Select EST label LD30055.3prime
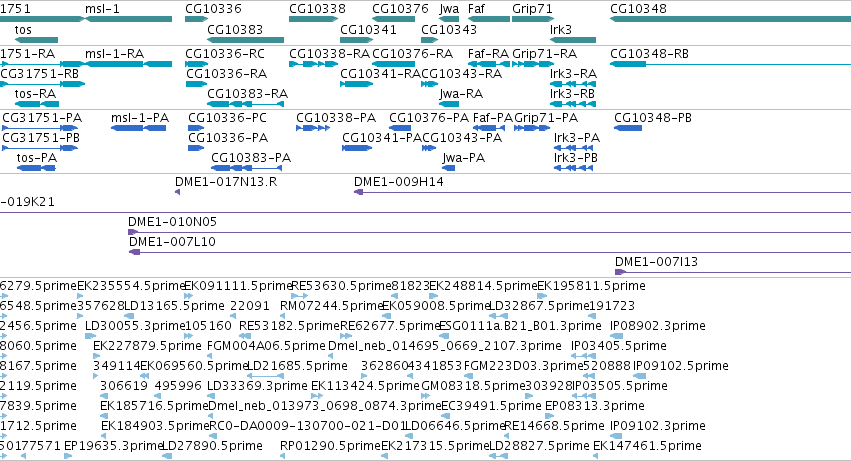 tap(135, 326)
